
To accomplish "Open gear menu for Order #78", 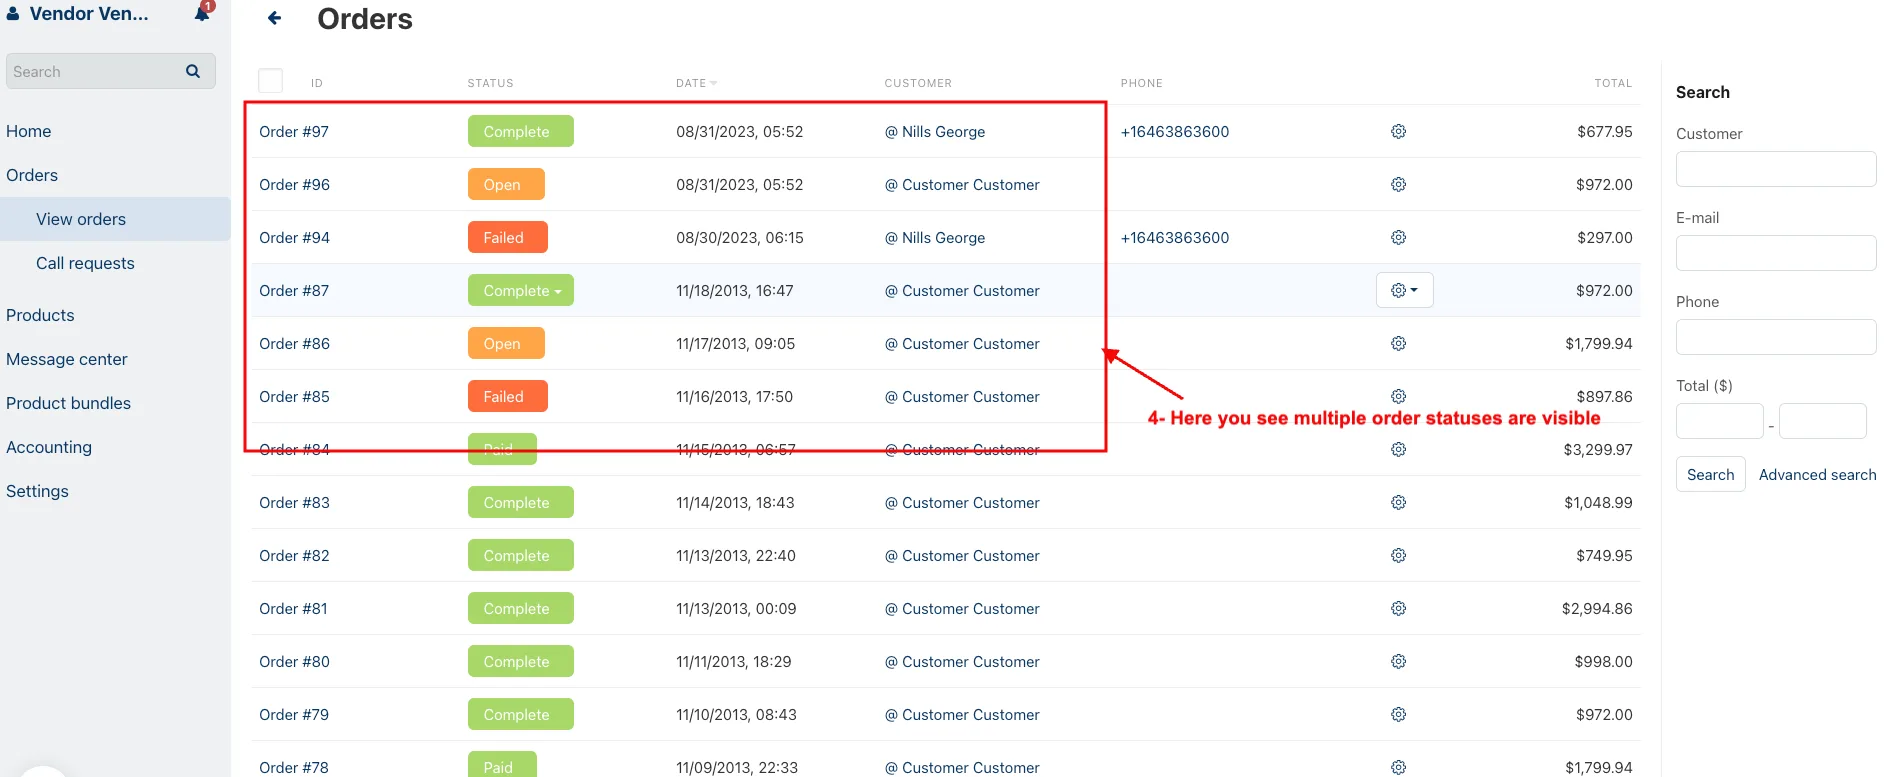I will pyautogui.click(x=1398, y=767).
